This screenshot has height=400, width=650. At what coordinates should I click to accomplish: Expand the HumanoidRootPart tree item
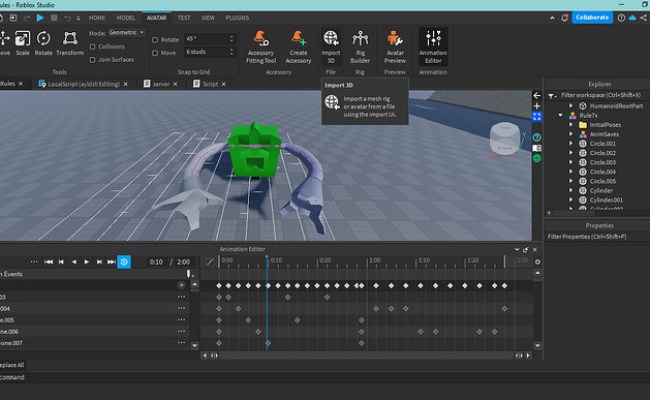point(570,106)
